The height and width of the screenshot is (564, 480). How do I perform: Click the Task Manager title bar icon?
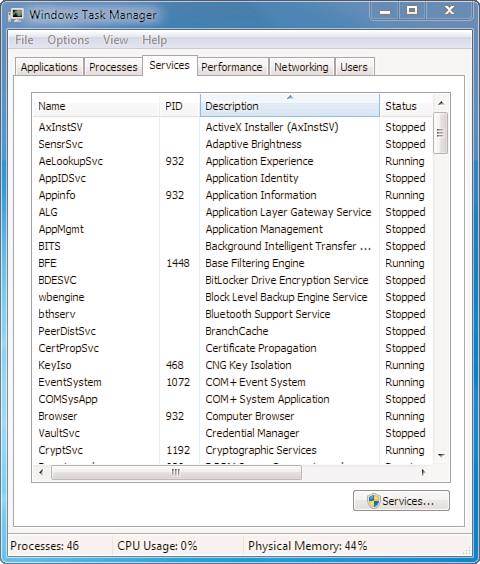(17, 14)
